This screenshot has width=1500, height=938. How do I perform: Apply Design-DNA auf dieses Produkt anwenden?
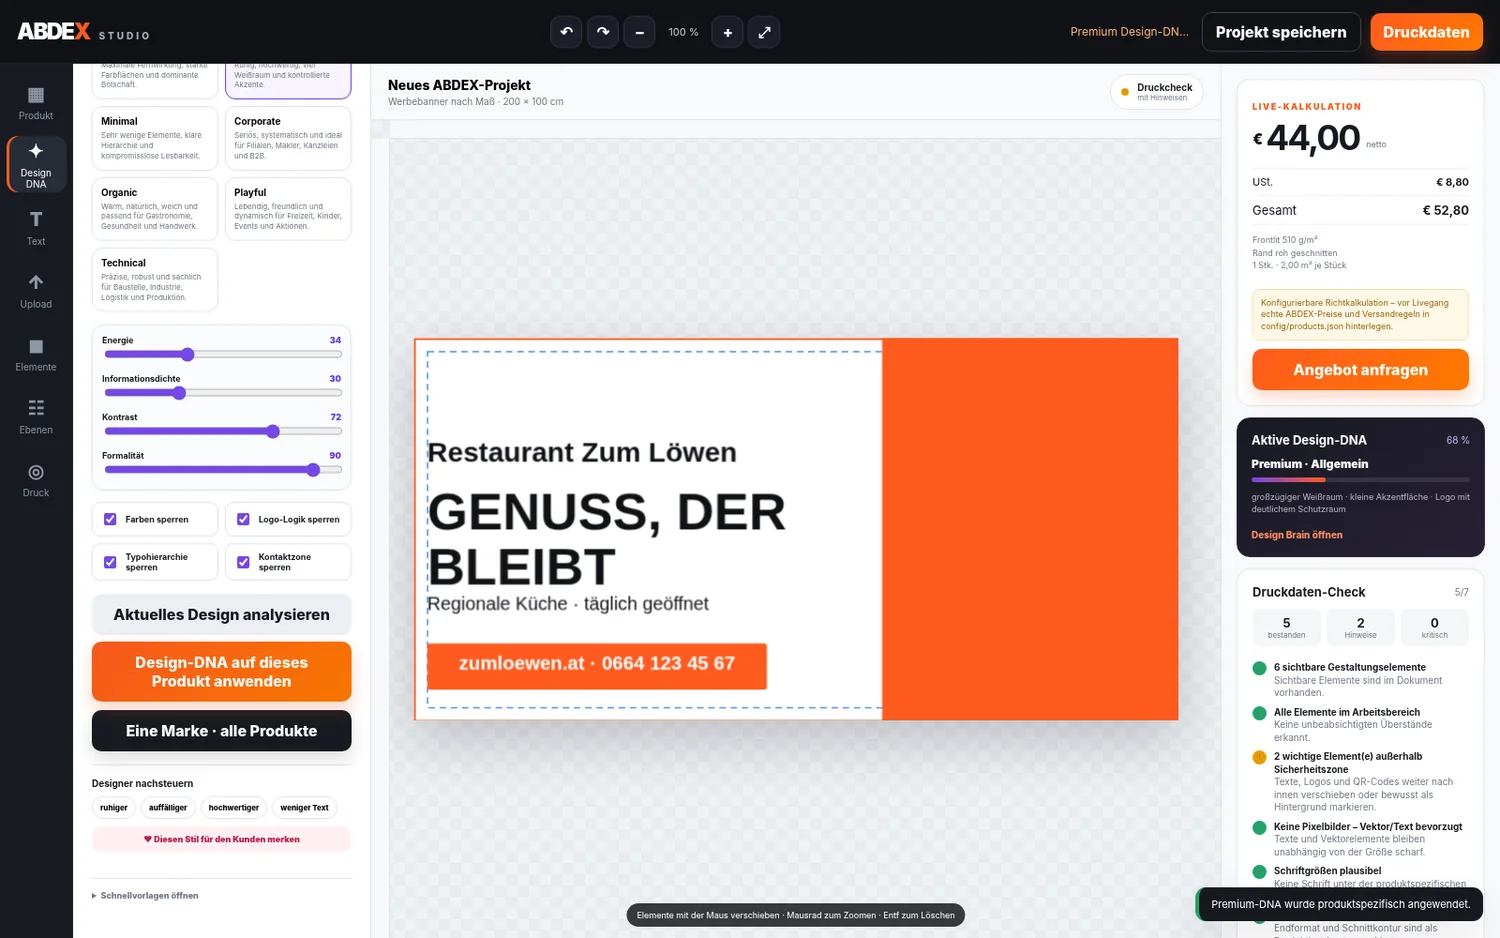pyautogui.click(x=222, y=672)
